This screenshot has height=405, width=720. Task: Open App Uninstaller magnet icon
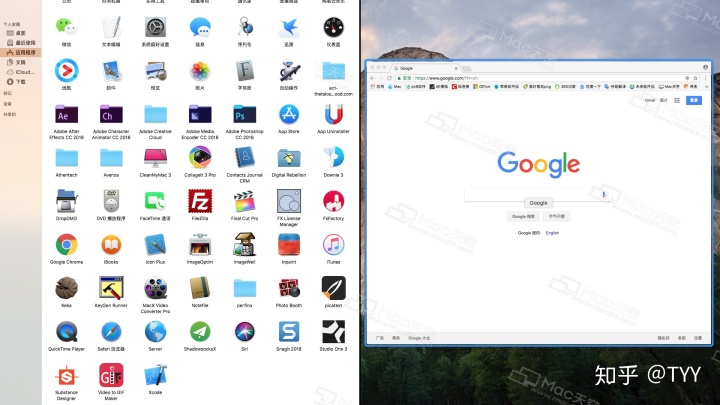pyautogui.click(x=333, y=114)
